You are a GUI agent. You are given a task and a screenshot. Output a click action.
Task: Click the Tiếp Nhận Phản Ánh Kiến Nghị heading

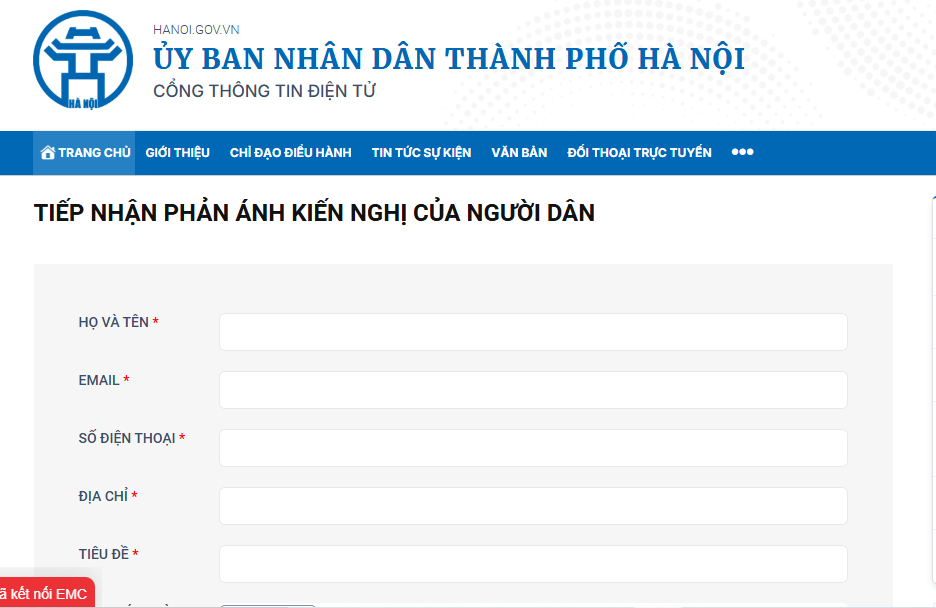[x=314, y=213]
